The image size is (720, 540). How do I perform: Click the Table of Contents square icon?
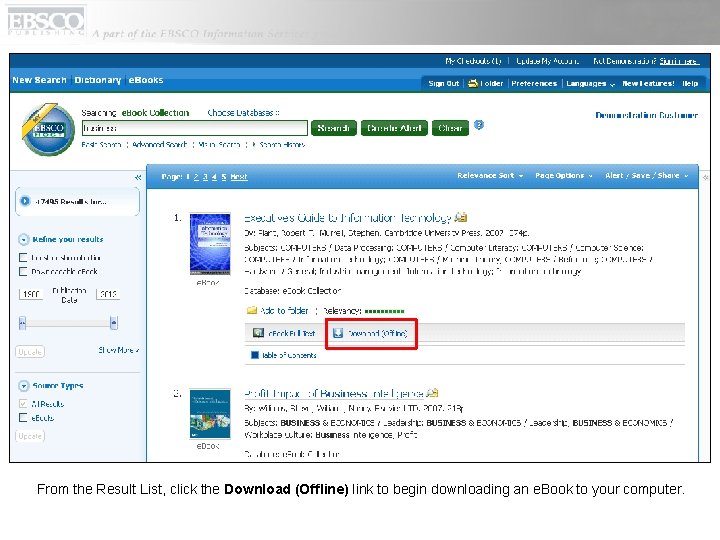(x=255, y=355)
